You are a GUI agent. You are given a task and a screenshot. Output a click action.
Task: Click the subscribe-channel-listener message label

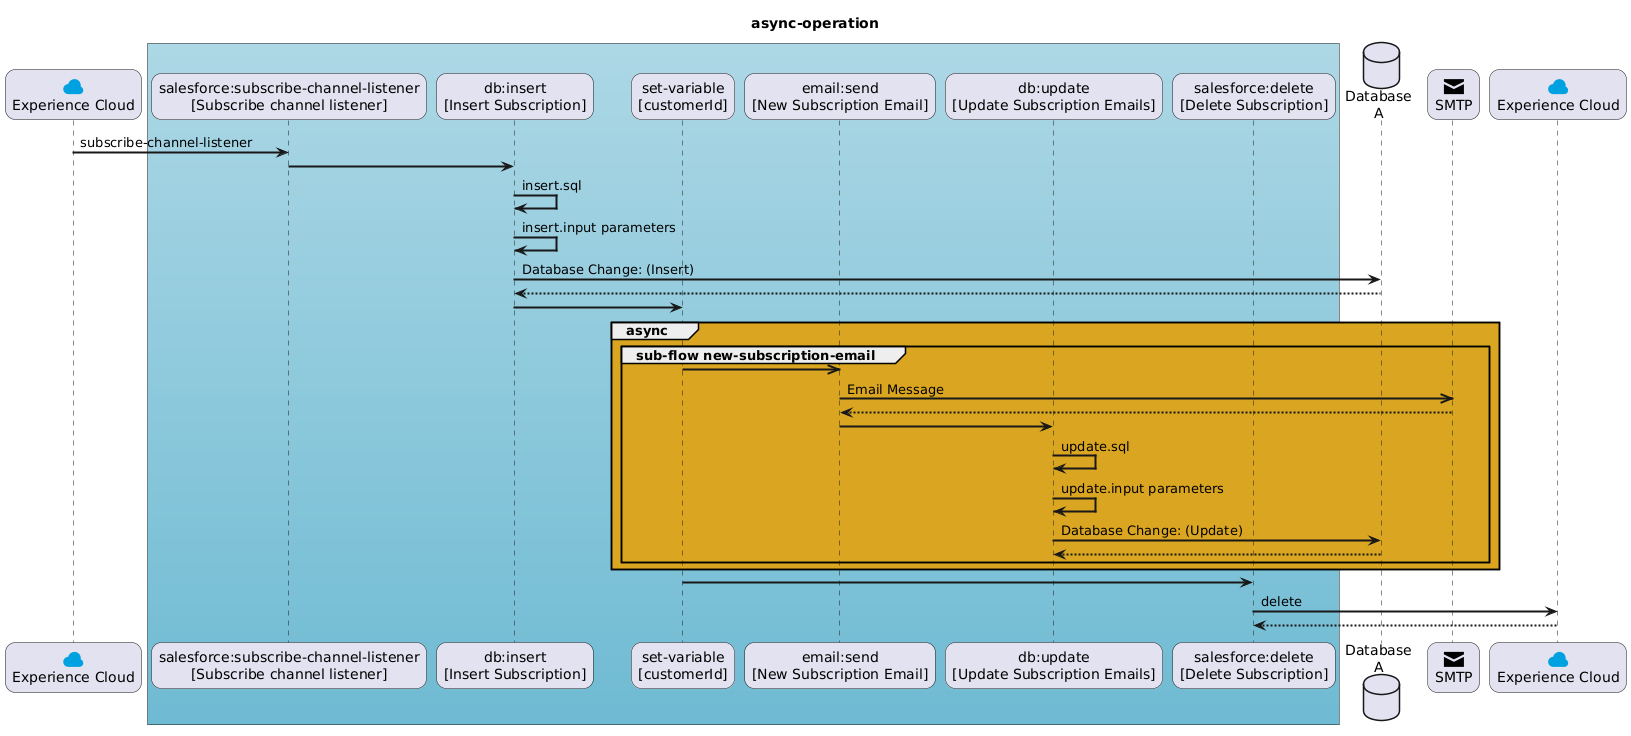tap(166, 142)
